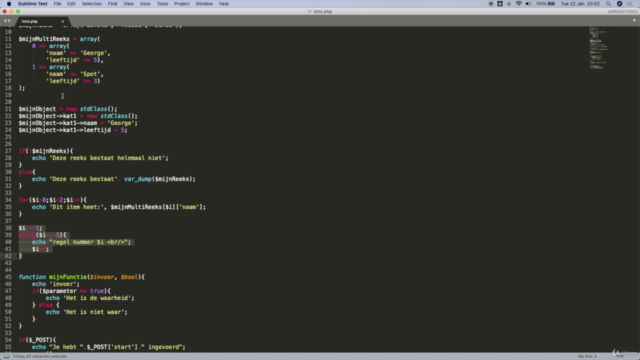Click 'Het is de waarheid' string
This screenshot has width=640, height=360.
pos(97,298)
